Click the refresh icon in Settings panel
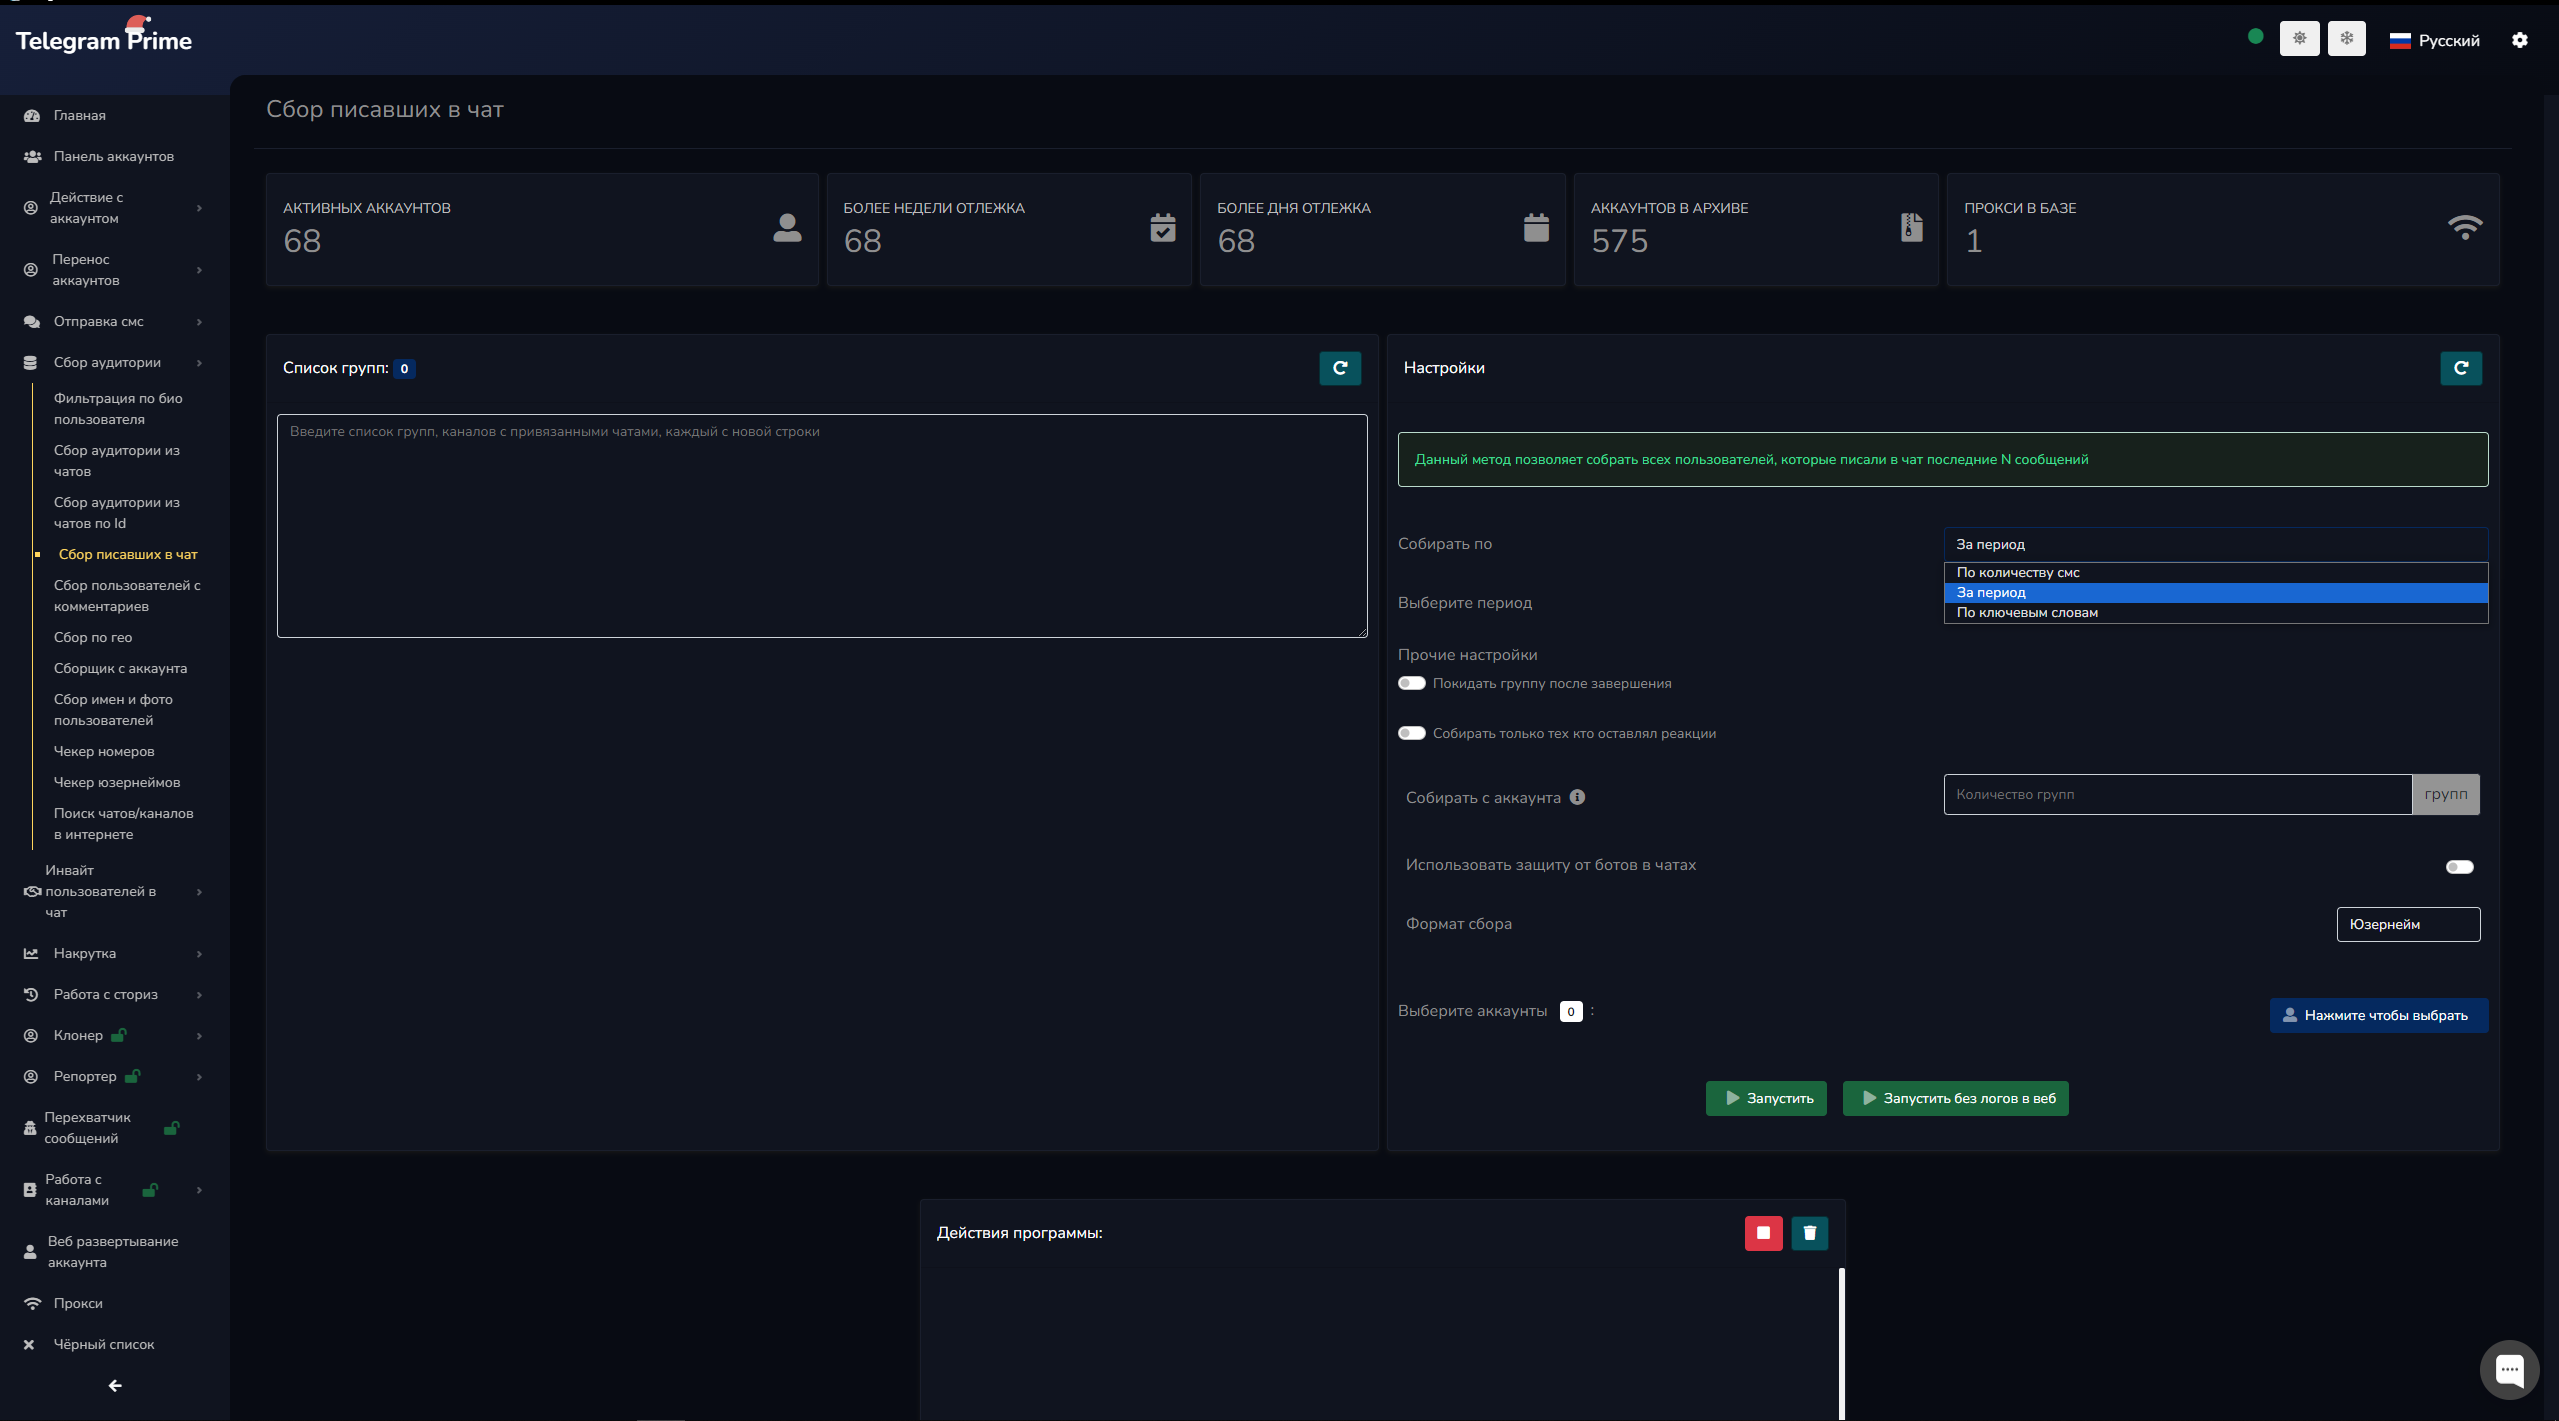The width and height of the screenshot is (2559, 1421). point(2460,368)
